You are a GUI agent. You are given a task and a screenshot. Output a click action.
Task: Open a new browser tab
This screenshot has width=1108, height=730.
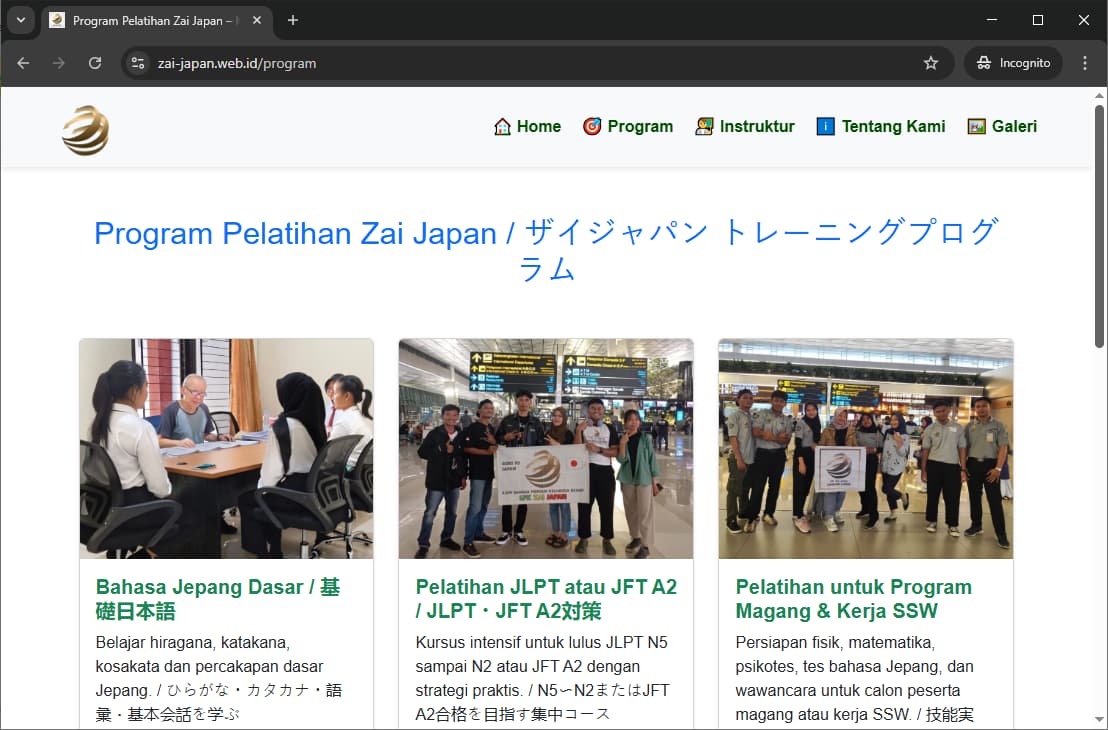292,20
